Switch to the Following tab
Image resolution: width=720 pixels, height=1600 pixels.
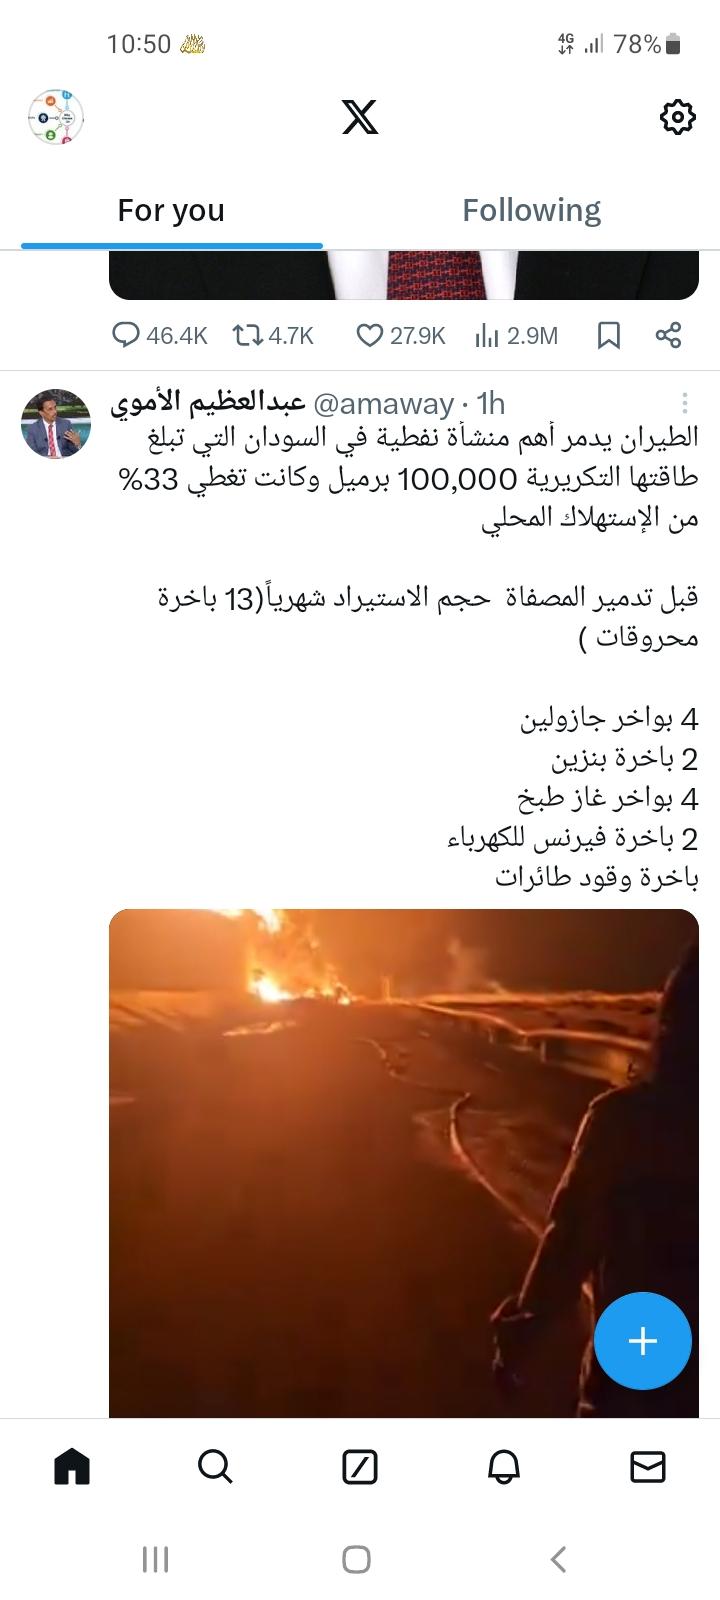click(531, 210)
